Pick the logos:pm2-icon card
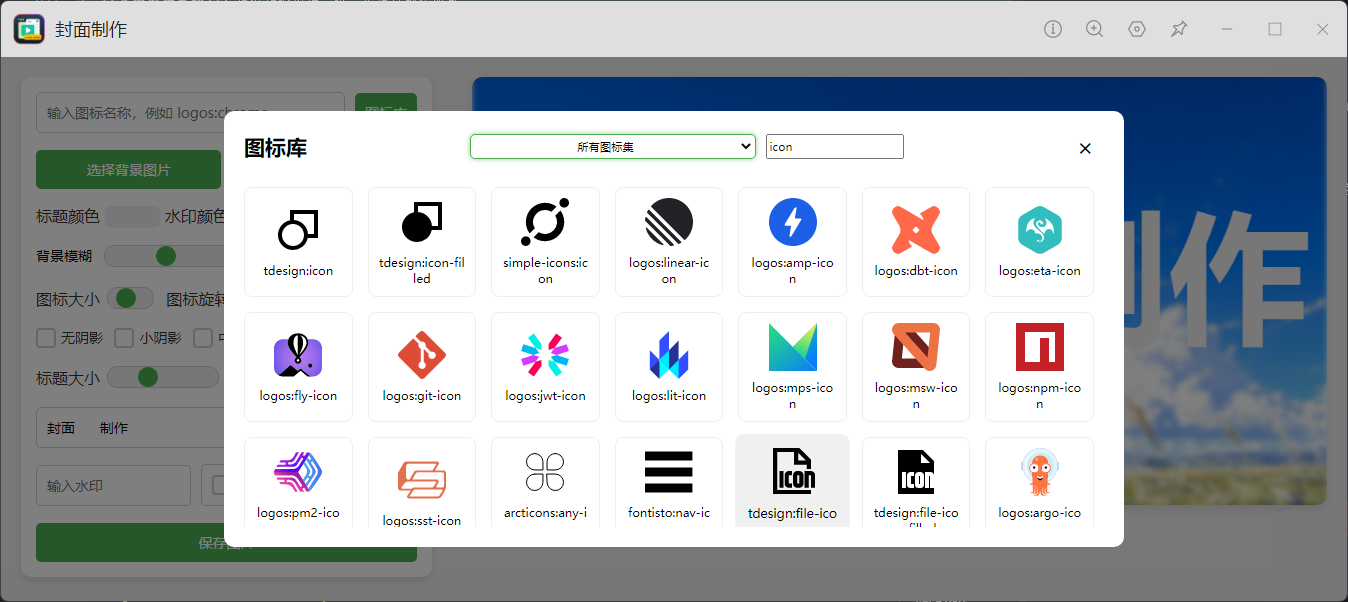Screen dimensions: 1348x602 298,482
